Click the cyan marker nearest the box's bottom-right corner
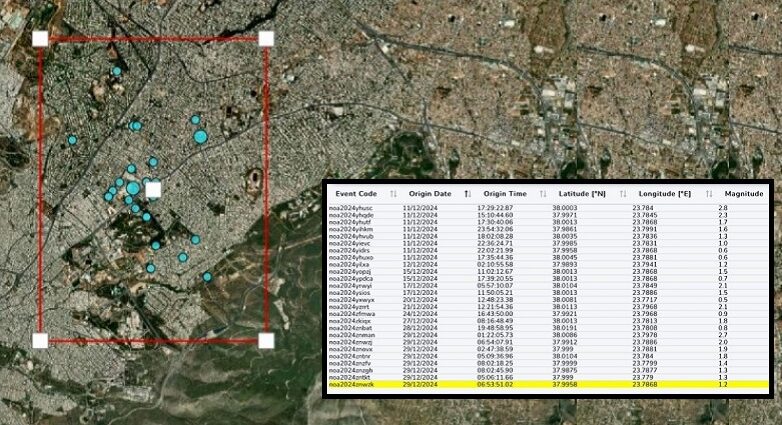 click(207, 277)
